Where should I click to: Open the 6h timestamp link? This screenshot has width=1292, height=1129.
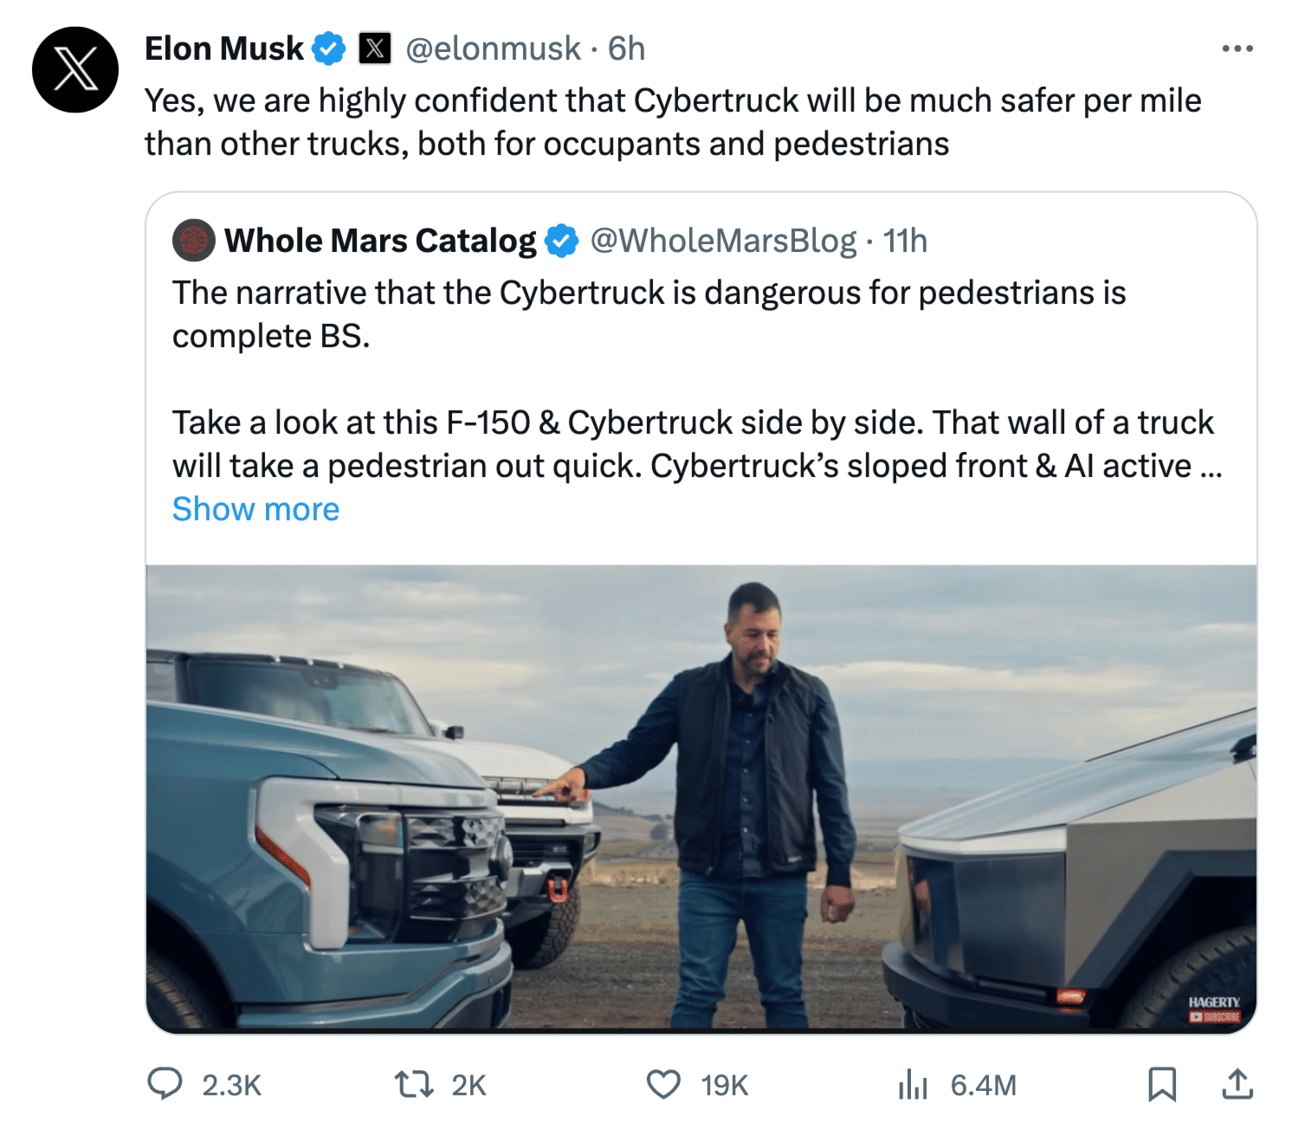tap(627, 48)
